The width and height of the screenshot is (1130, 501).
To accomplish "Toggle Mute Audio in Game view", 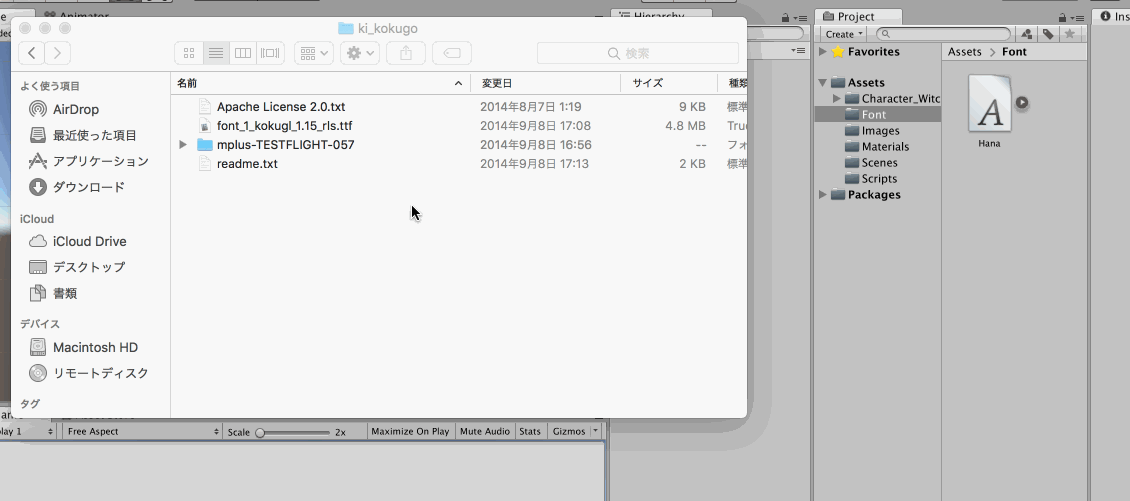I will coord(484,432).
